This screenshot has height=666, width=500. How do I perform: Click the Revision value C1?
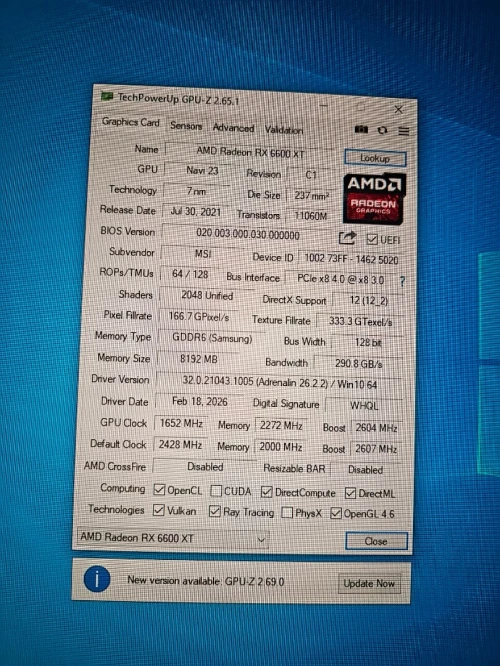tap(311, 175)
